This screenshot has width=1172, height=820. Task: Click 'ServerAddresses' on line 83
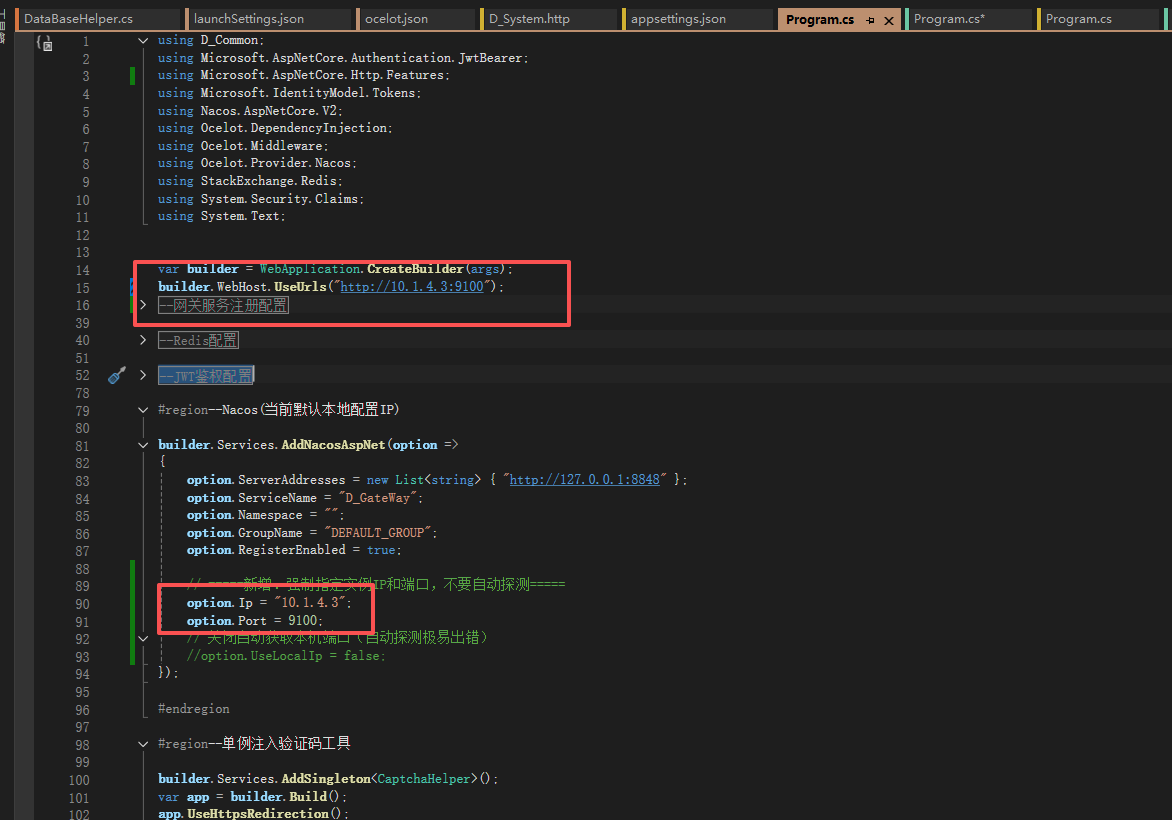pos(292,480)
